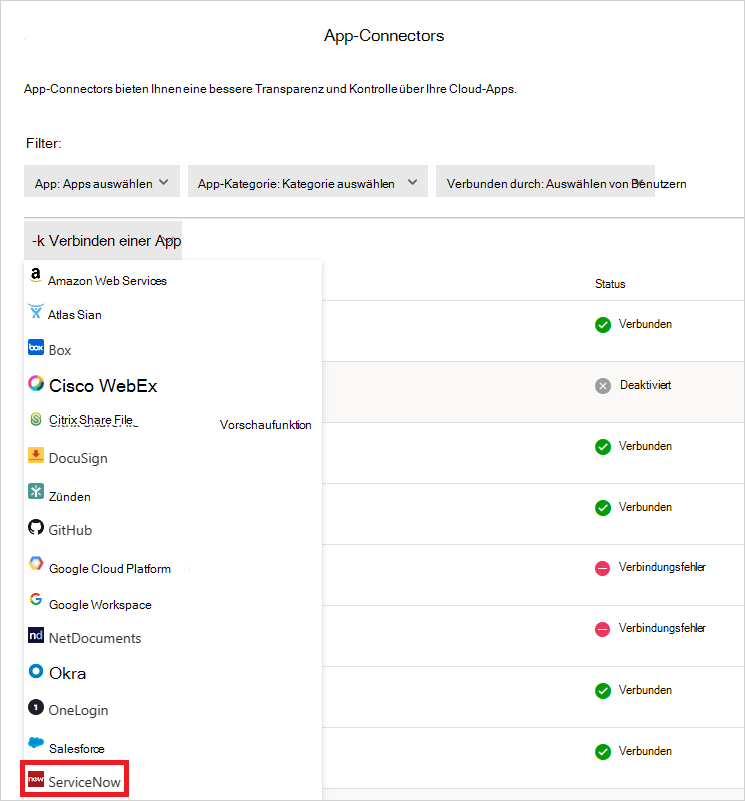Click the Atlassian logo icon
The width and height of the screenshot is (745, 801).
(x=36, y=311)
